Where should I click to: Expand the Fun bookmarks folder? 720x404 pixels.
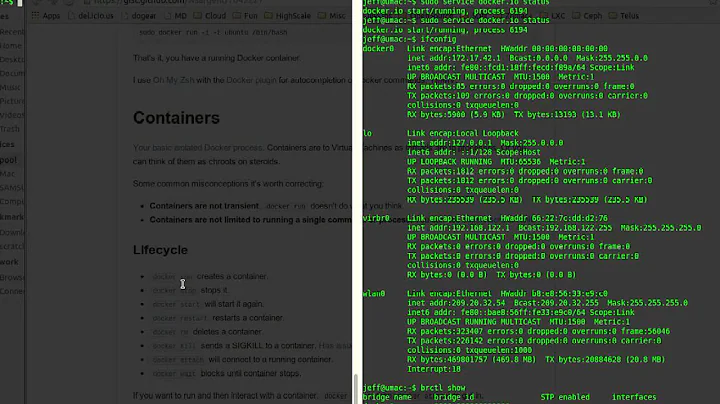click(245, 16)
